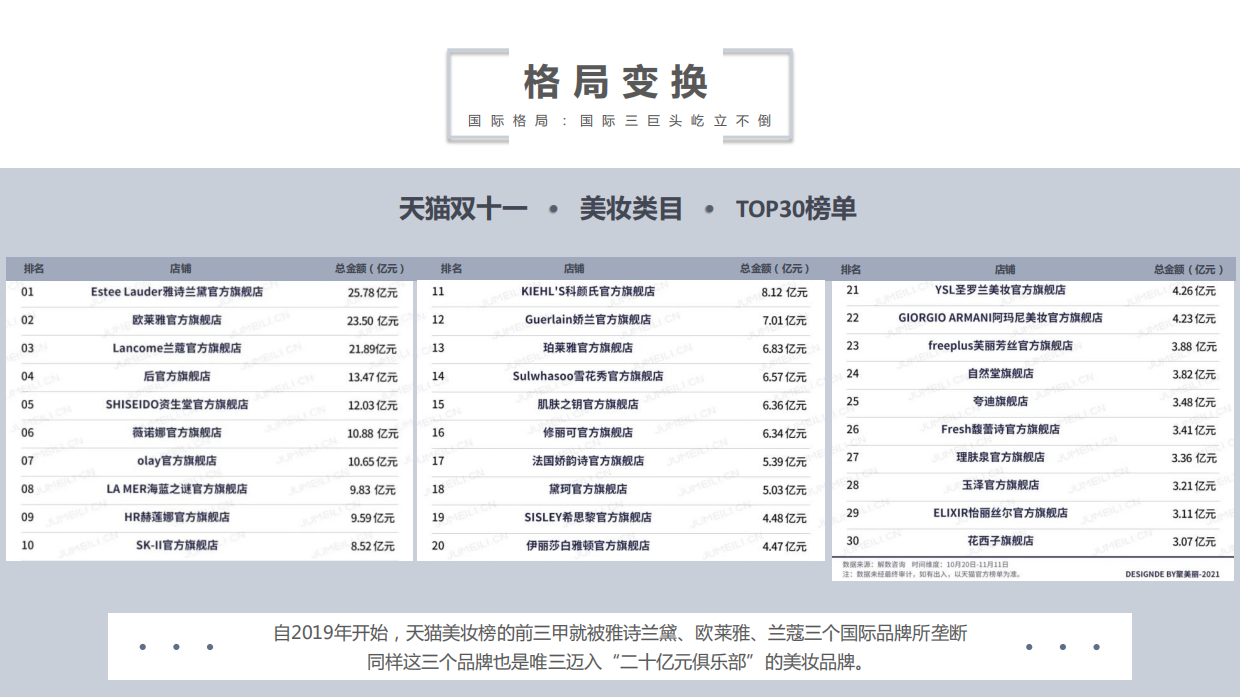Screen dimensions: 1240x697
Task: Click heading 美妆类目
Action: (x=631, y=209)
